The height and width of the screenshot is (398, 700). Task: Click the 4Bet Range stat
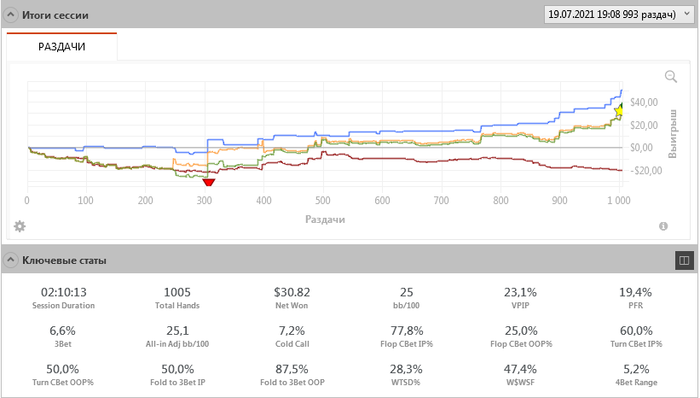coord(636,375)
